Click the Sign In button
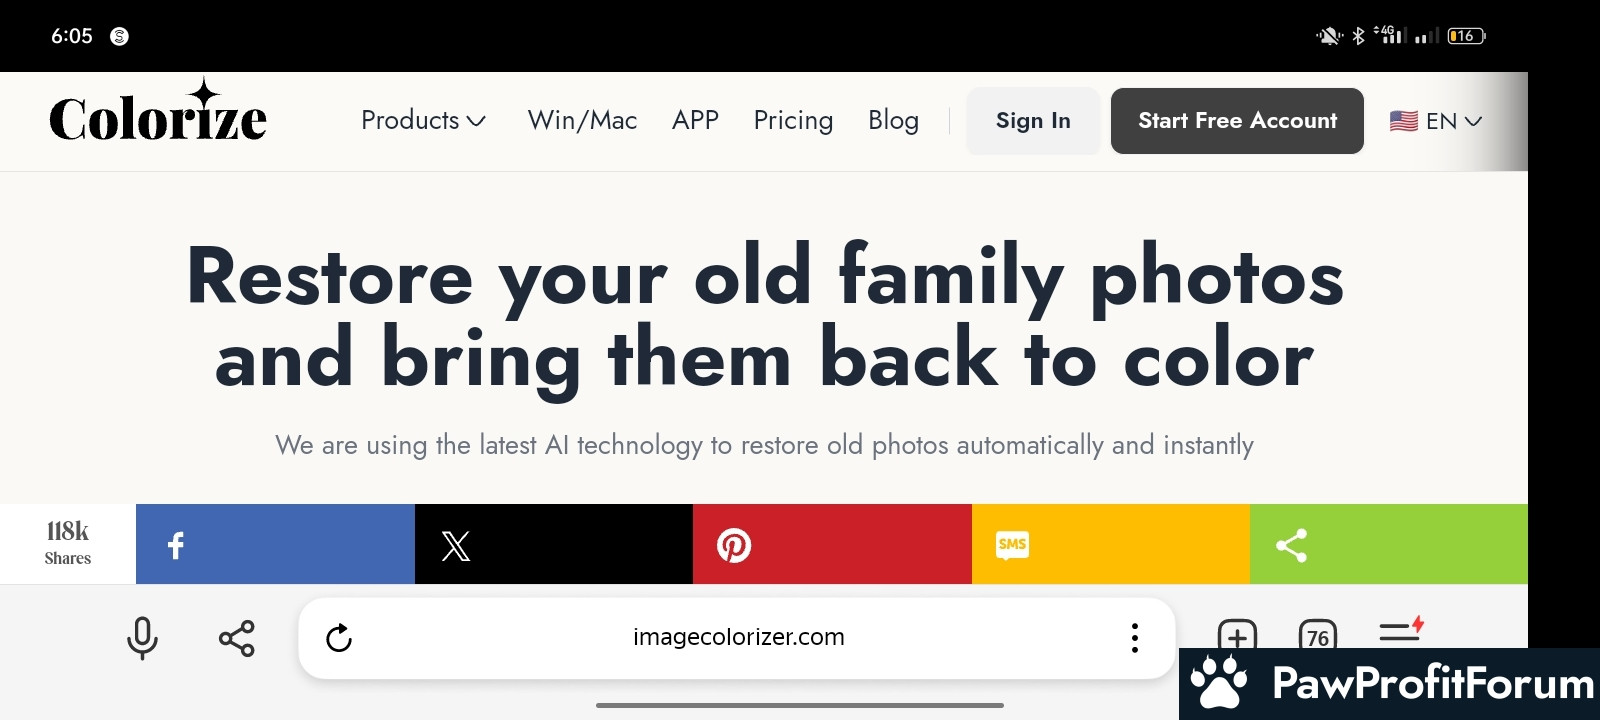The width and height of the screenshot is (1600, 720). tap(1033, 121)
